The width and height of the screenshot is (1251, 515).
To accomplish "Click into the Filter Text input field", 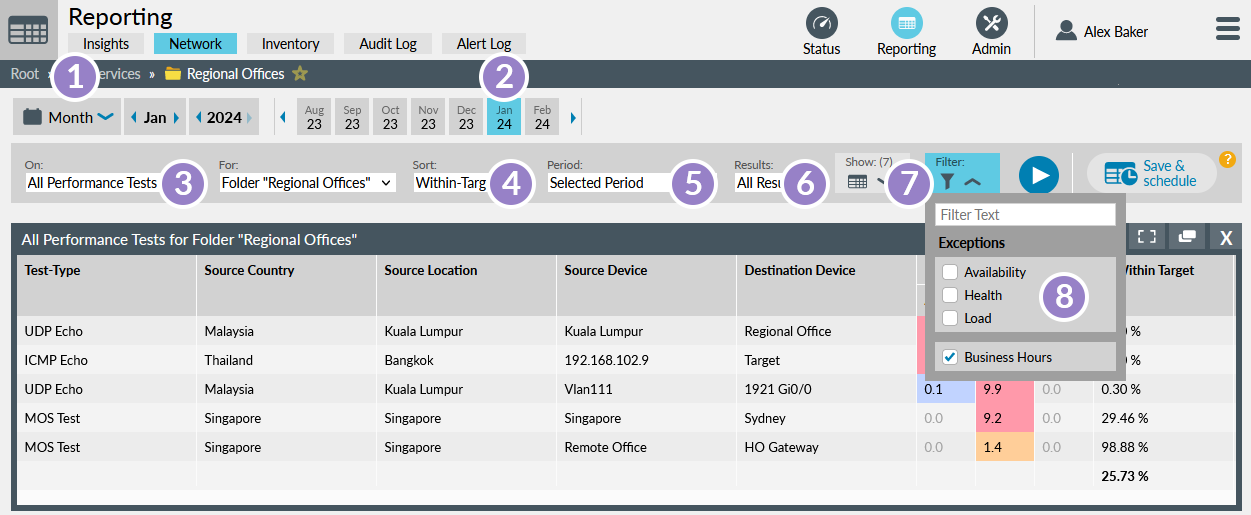I will (x=1025, y=215).
